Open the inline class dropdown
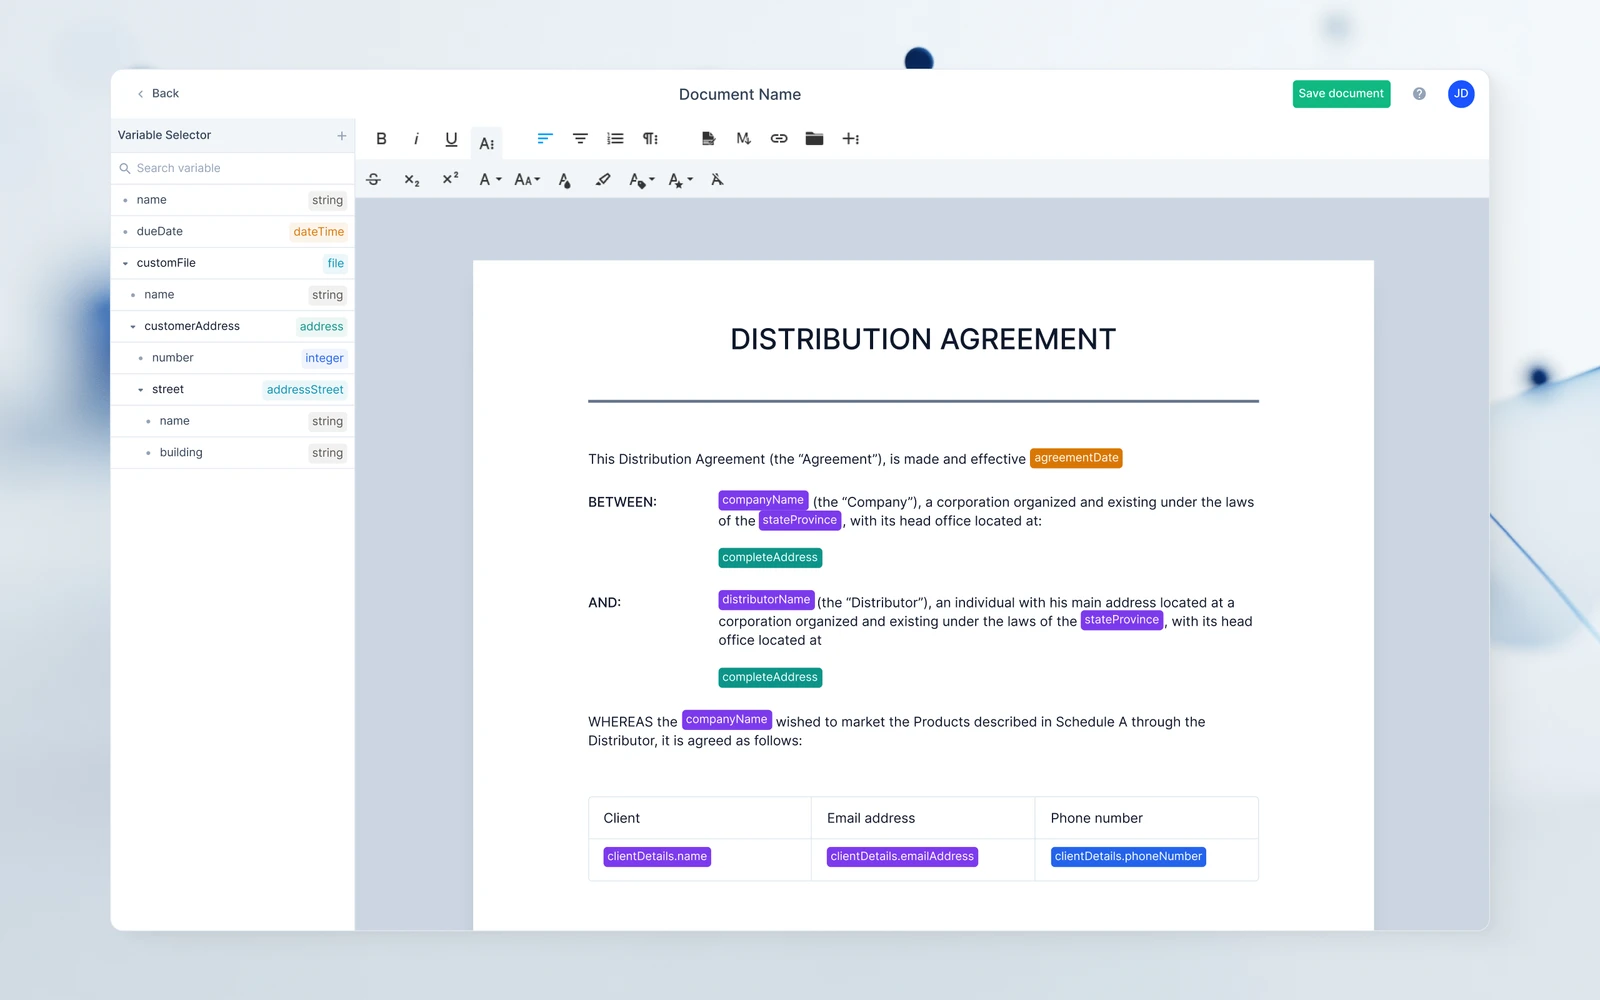Viewport: 1600px width, 1000px height. tap(641, 180)
